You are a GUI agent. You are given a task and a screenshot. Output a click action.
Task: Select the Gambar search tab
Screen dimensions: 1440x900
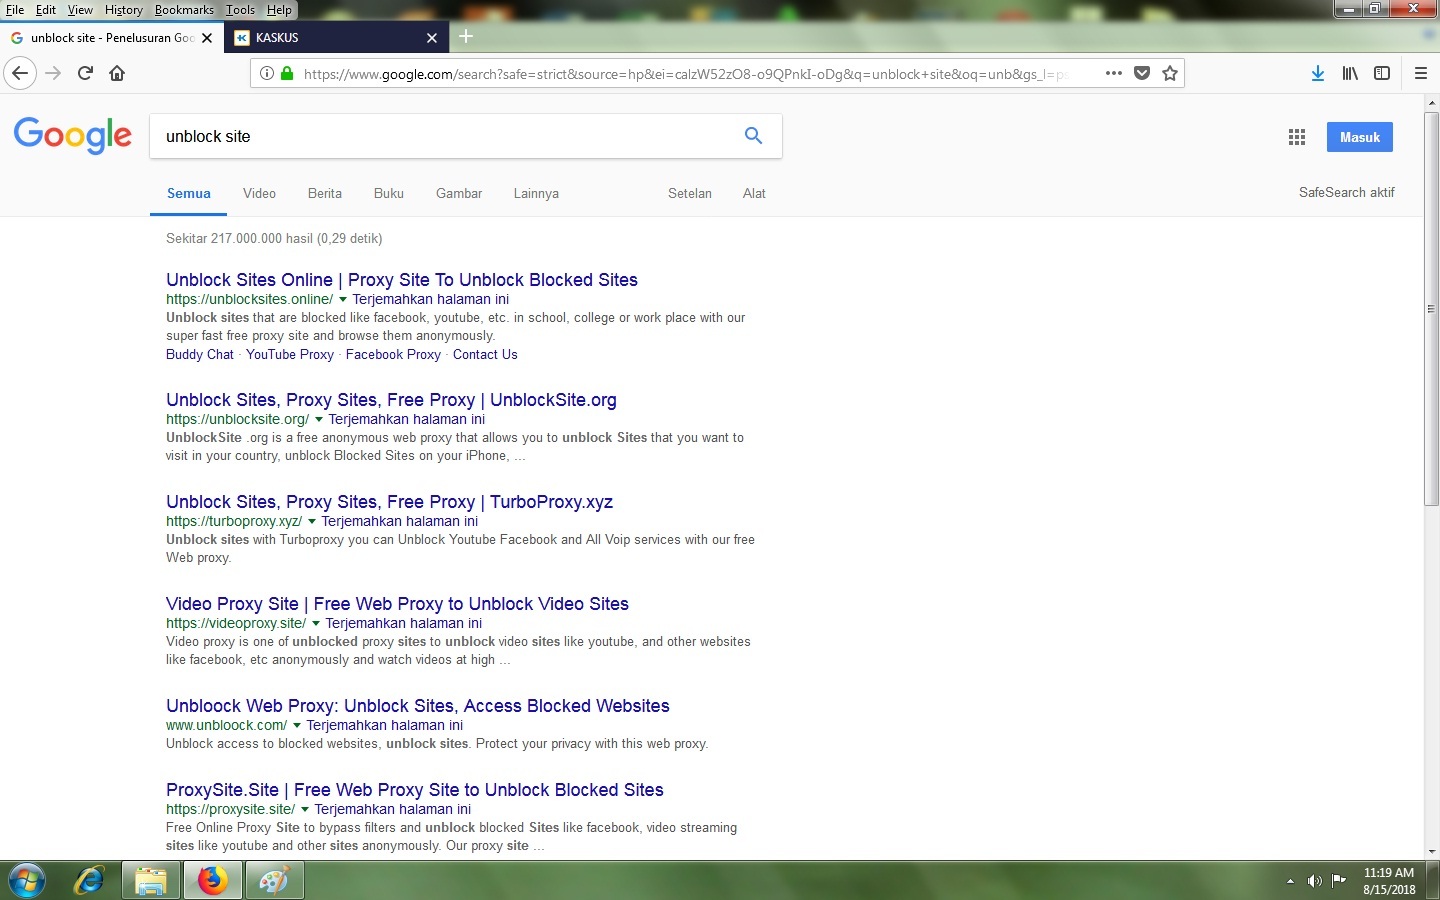(x=459, y=193)
